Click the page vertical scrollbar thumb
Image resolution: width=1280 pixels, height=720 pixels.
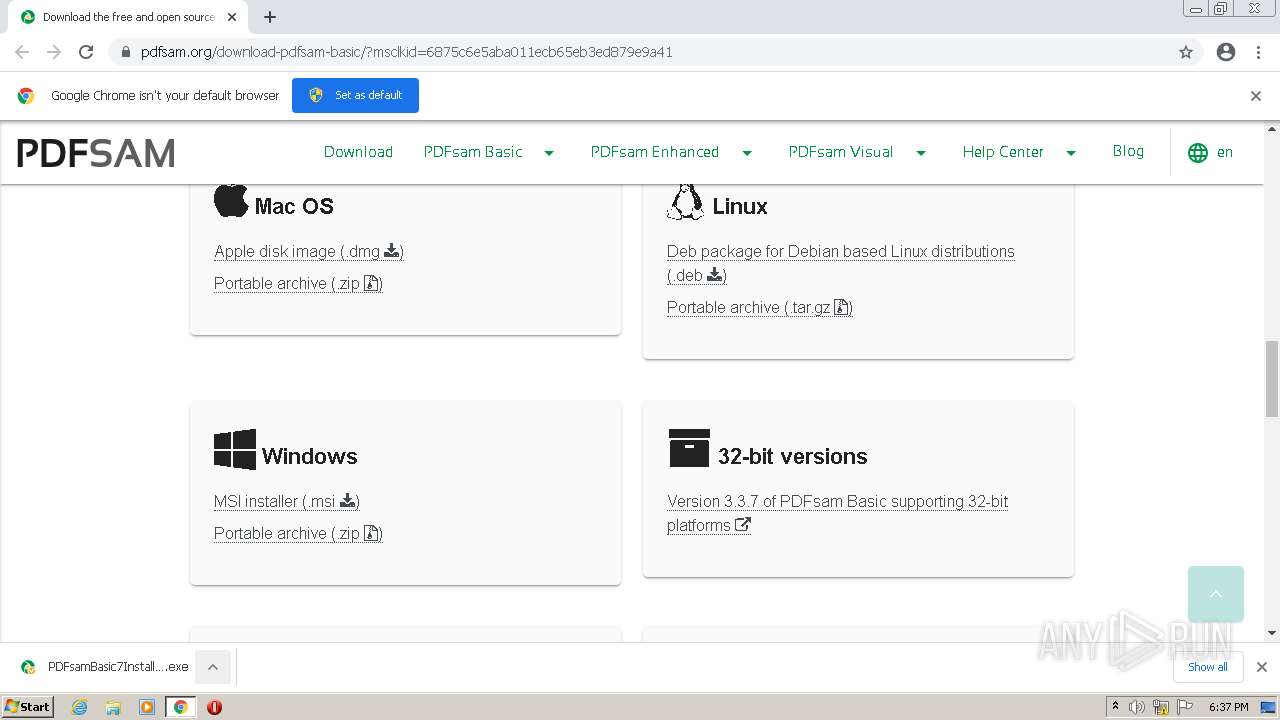[1272, 378]
